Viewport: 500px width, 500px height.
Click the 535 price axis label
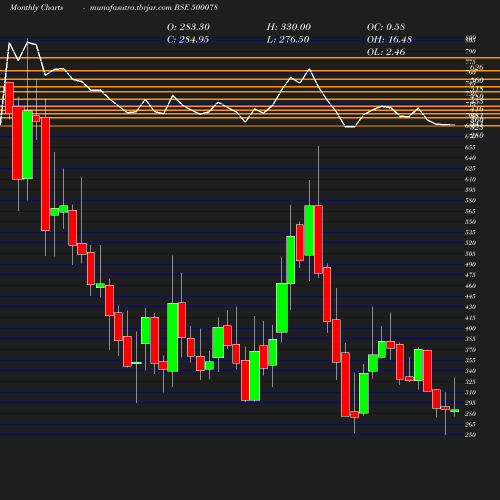tap(470, 232)
